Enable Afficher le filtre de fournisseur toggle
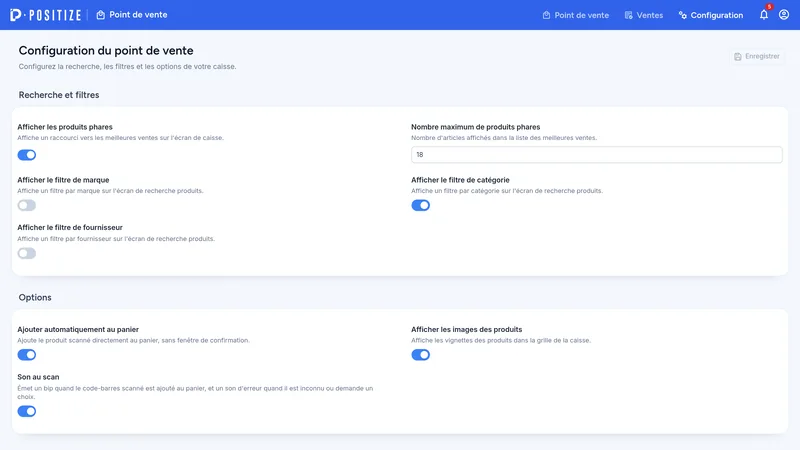 tap(27, 253)
